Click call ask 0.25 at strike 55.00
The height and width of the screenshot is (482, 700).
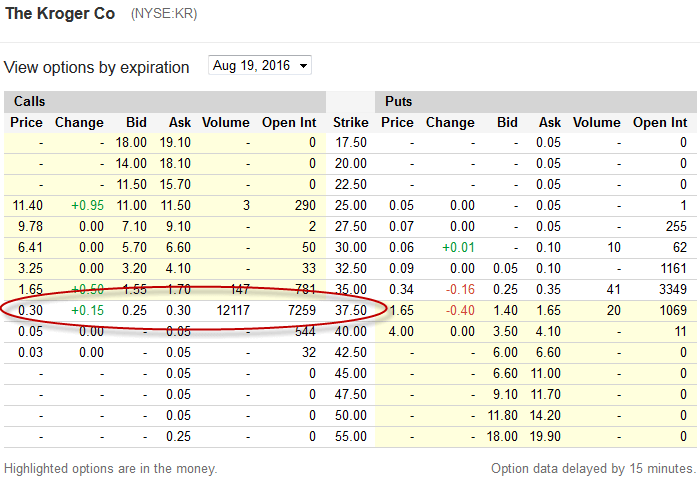(179, 436)
